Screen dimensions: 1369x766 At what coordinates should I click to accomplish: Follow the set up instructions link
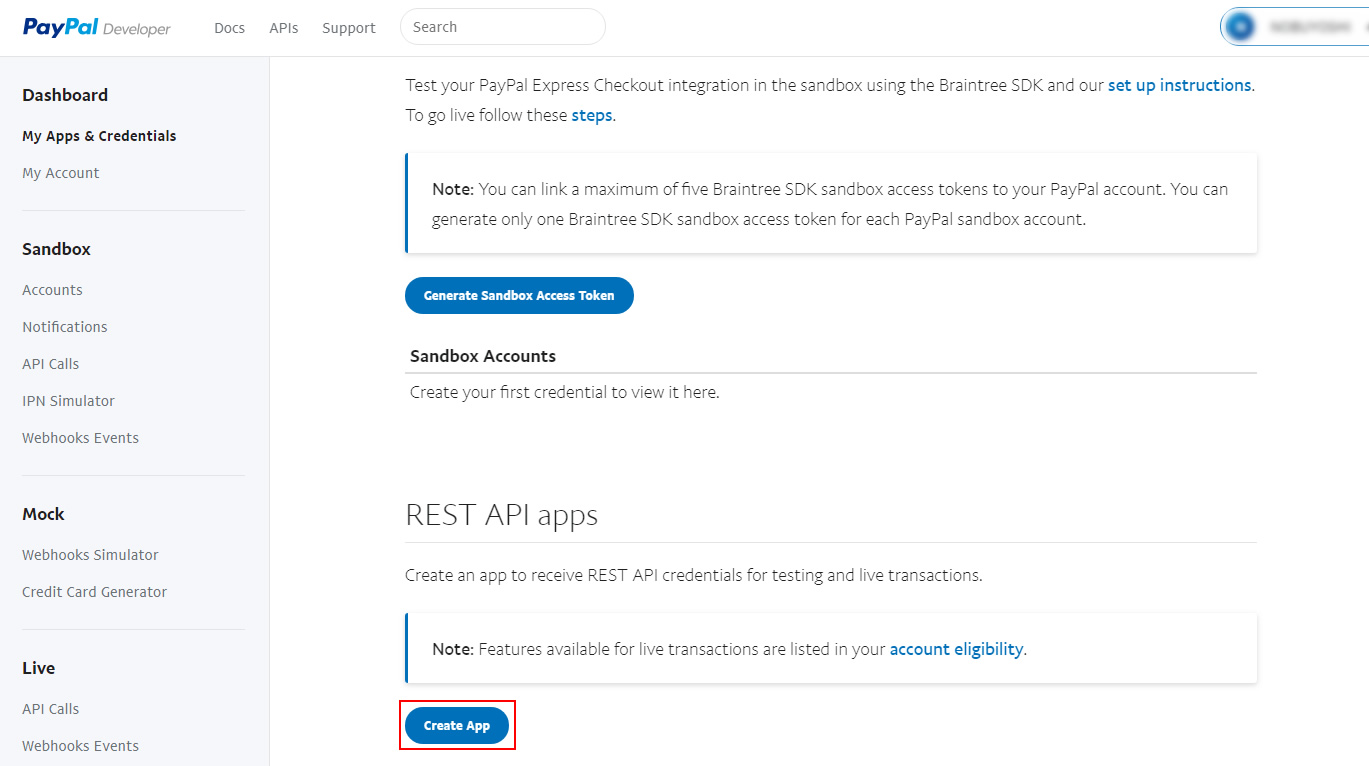click(x=1179, y=86)
